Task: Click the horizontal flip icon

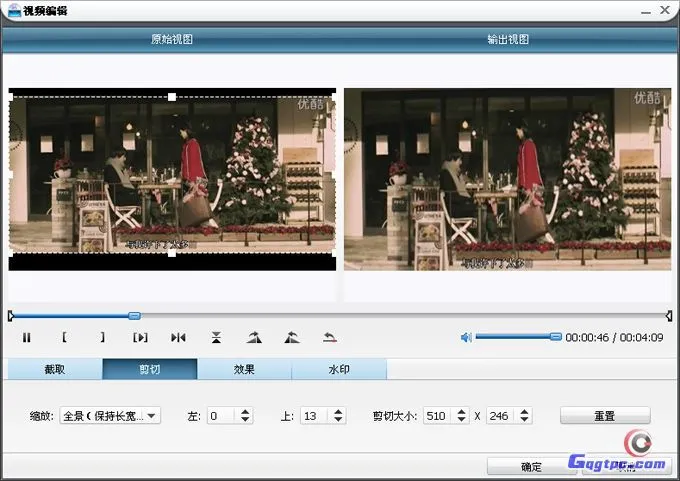Action: [x=178, y=338]
